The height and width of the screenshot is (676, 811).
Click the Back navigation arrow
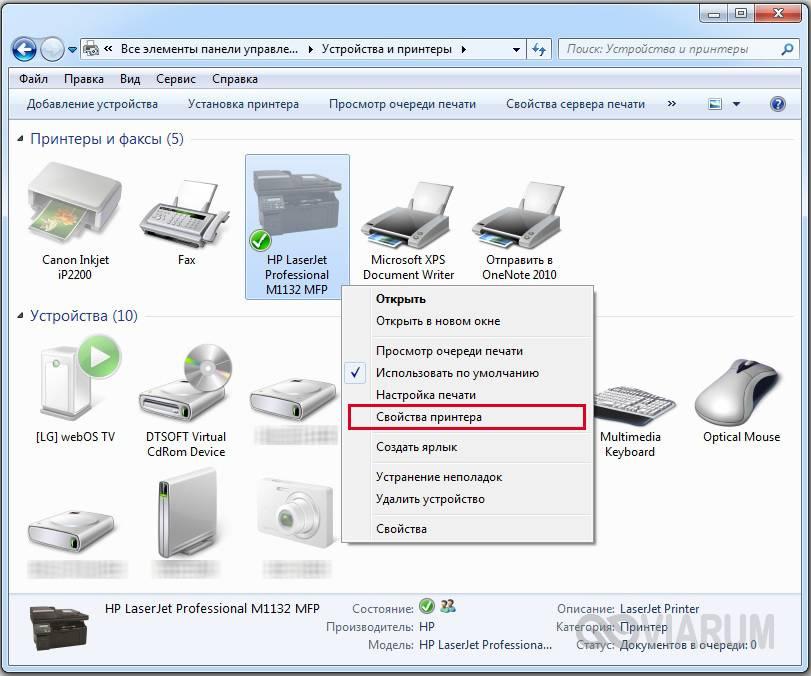(x=24, y=50)
